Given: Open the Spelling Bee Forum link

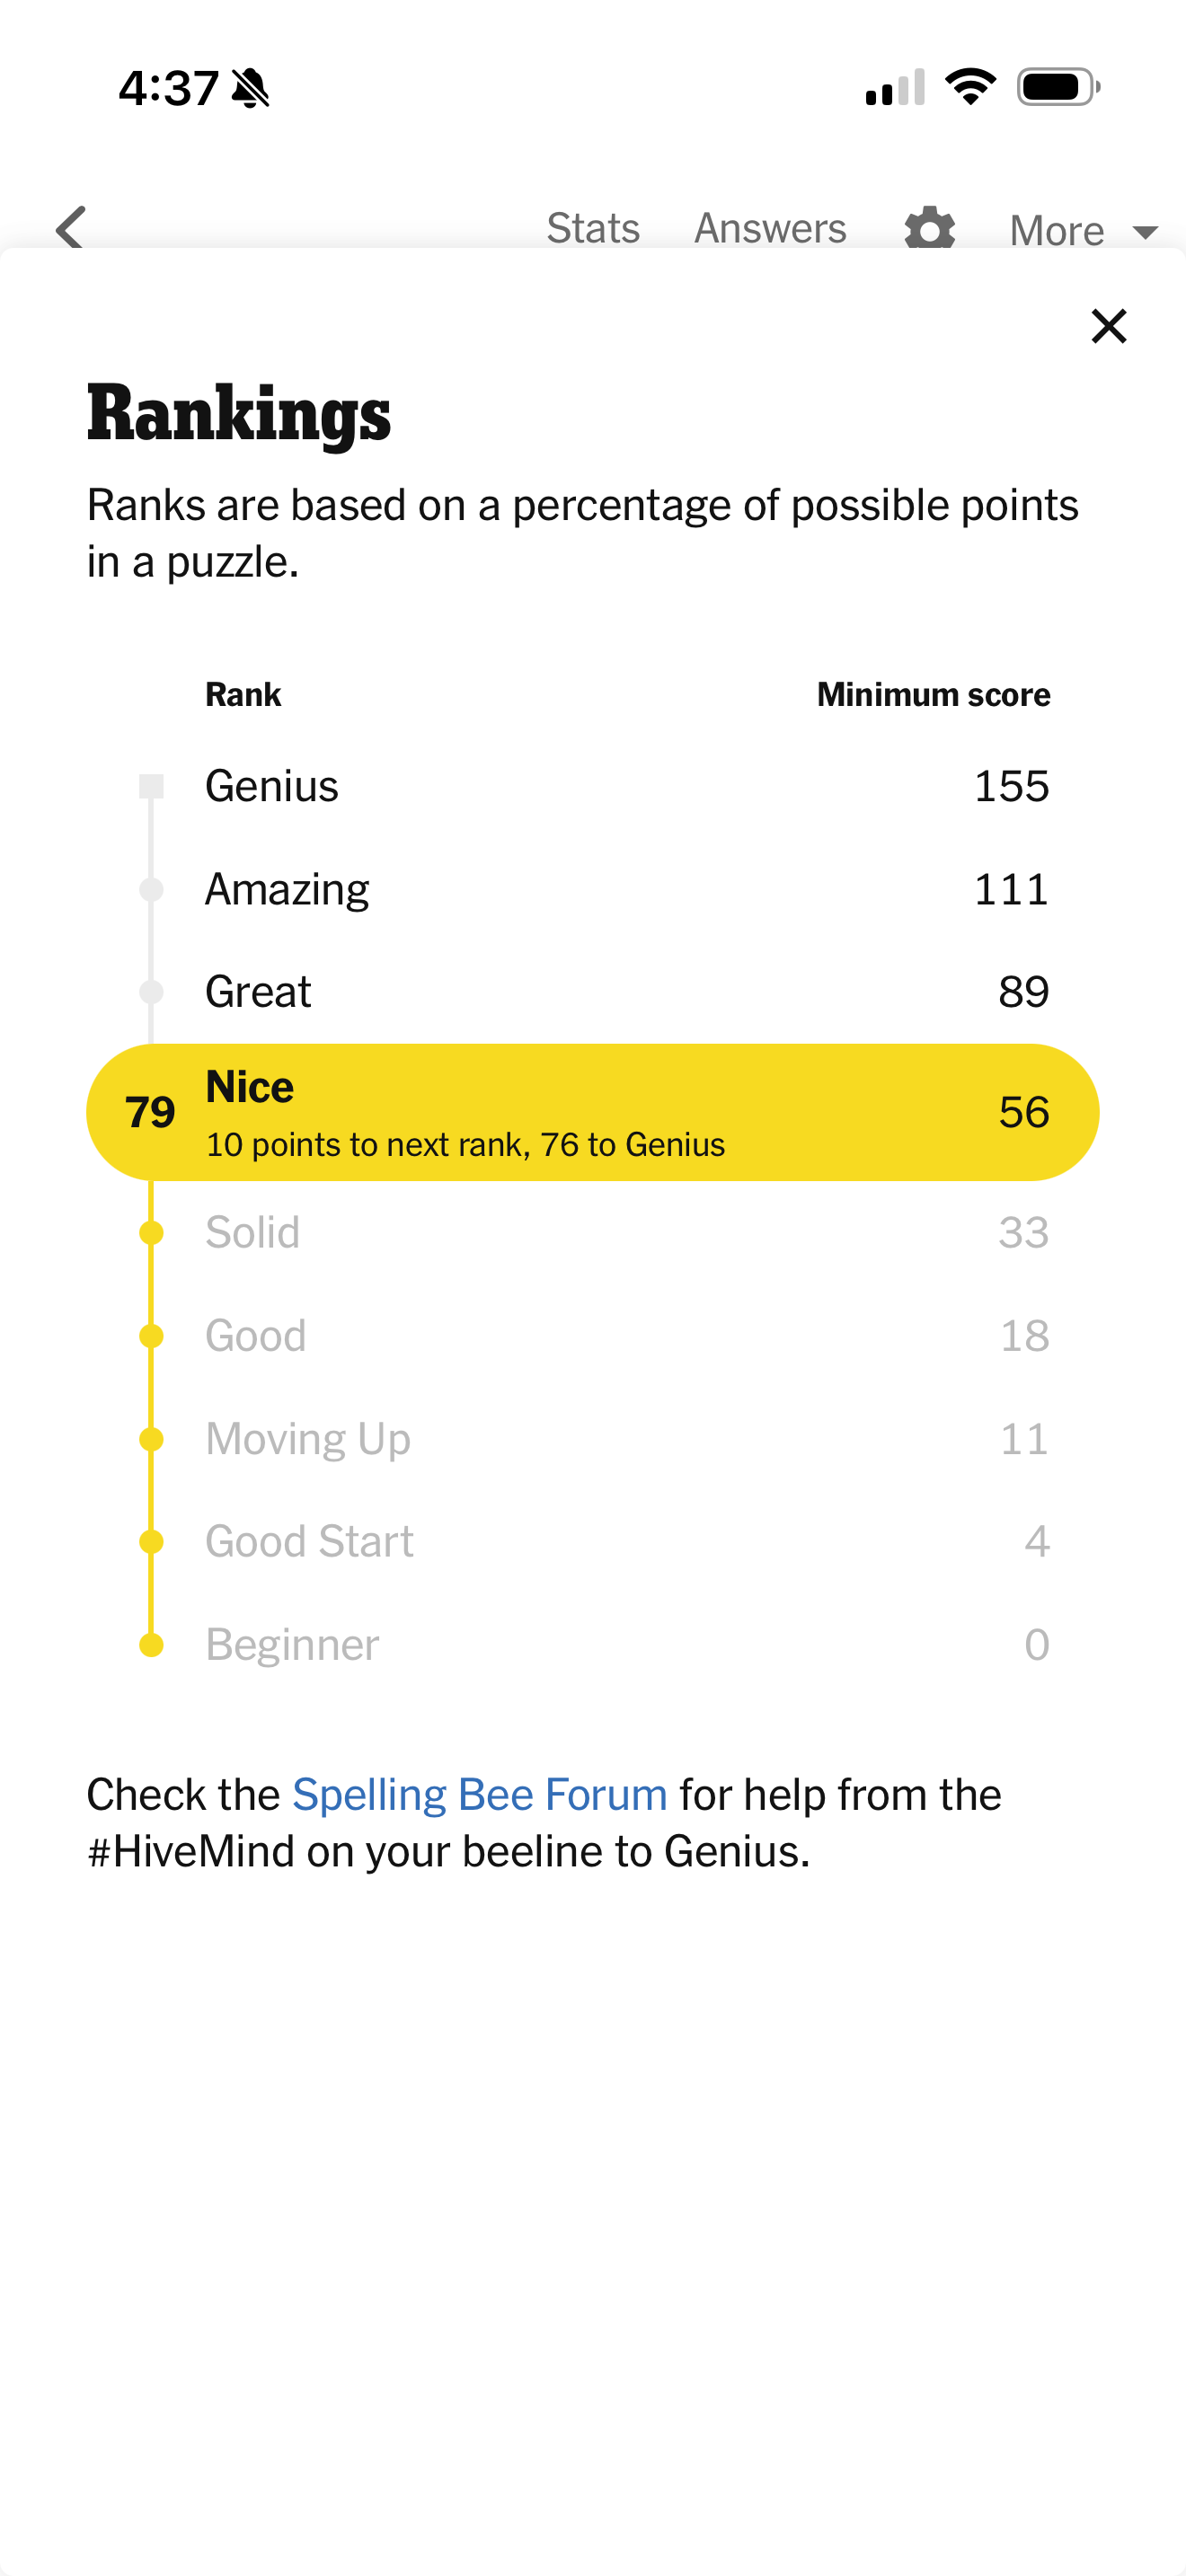Looking at the screenshot, I should pyautogui.click(x=479, y=1795).
